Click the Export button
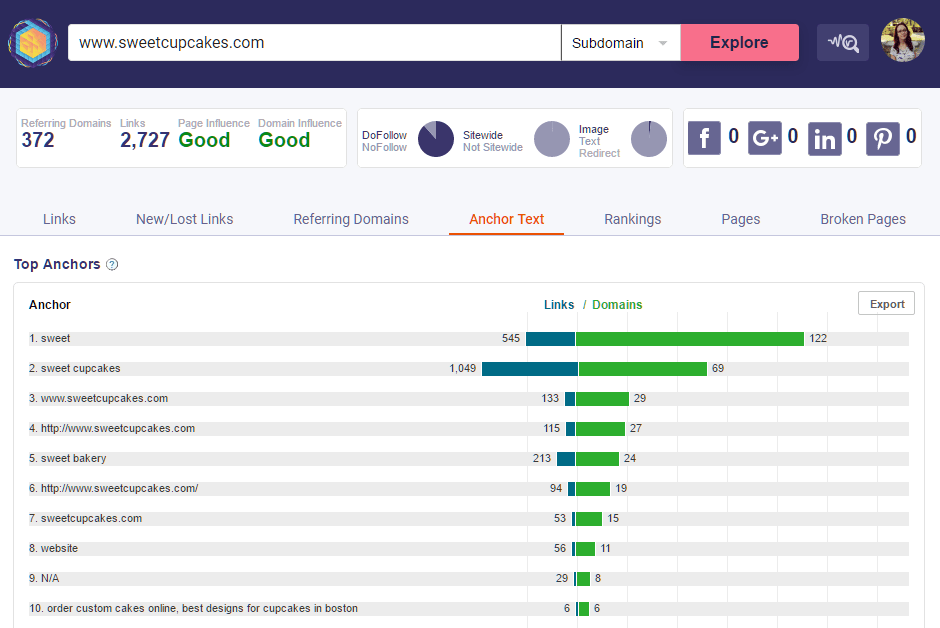The width and height of the screenshot is (940, 628). click(x=887, y=304)
